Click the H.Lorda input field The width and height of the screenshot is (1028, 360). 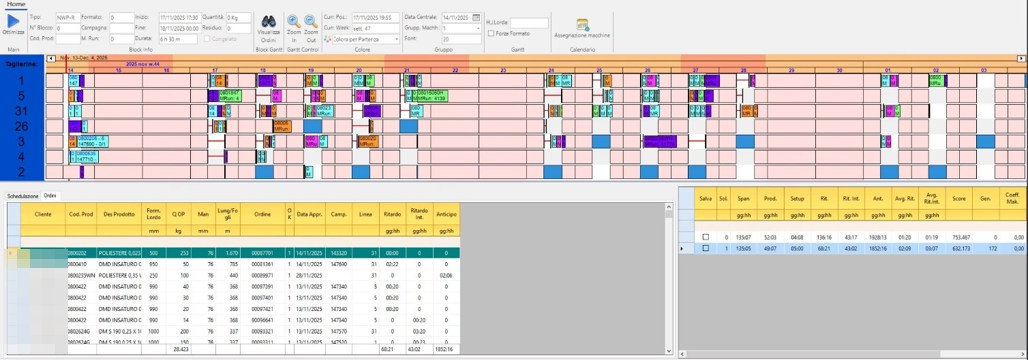(x=529, y=23)
